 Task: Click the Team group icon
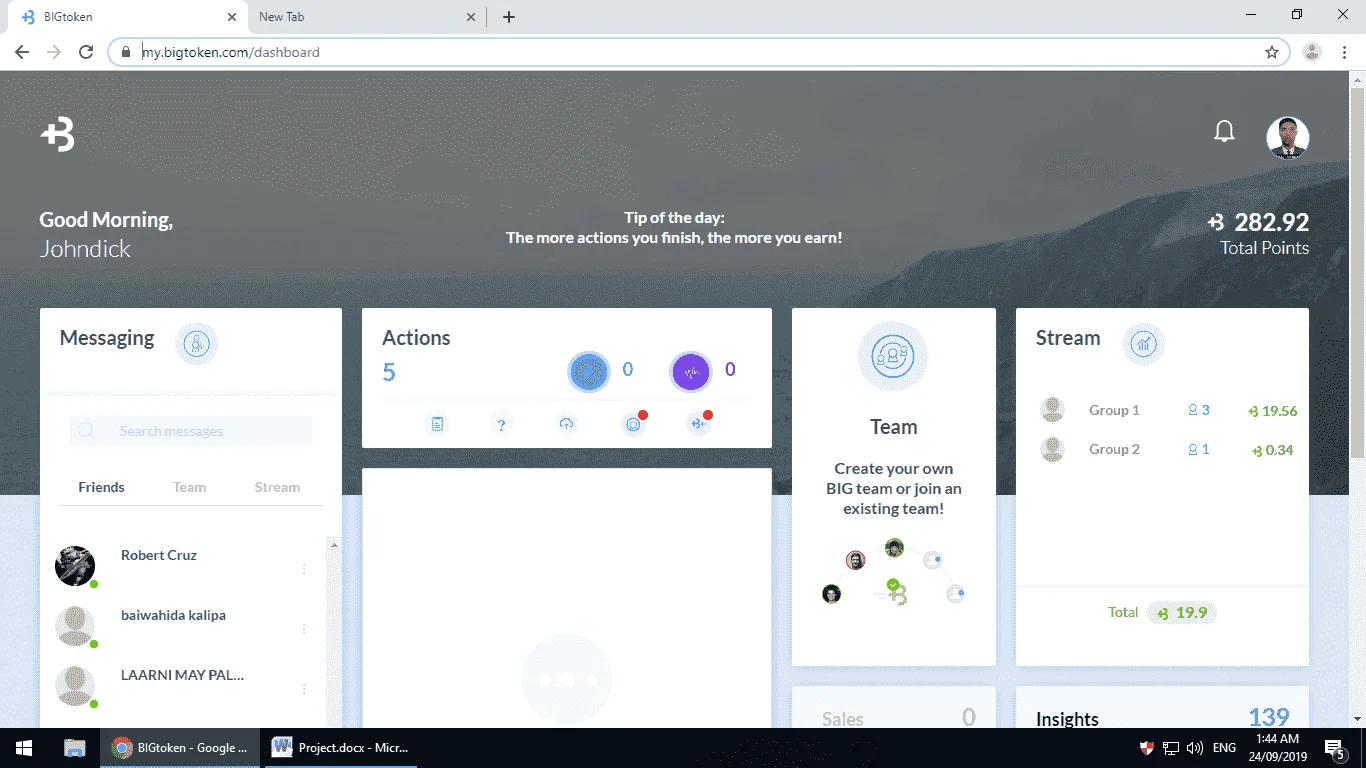[893, 356]
